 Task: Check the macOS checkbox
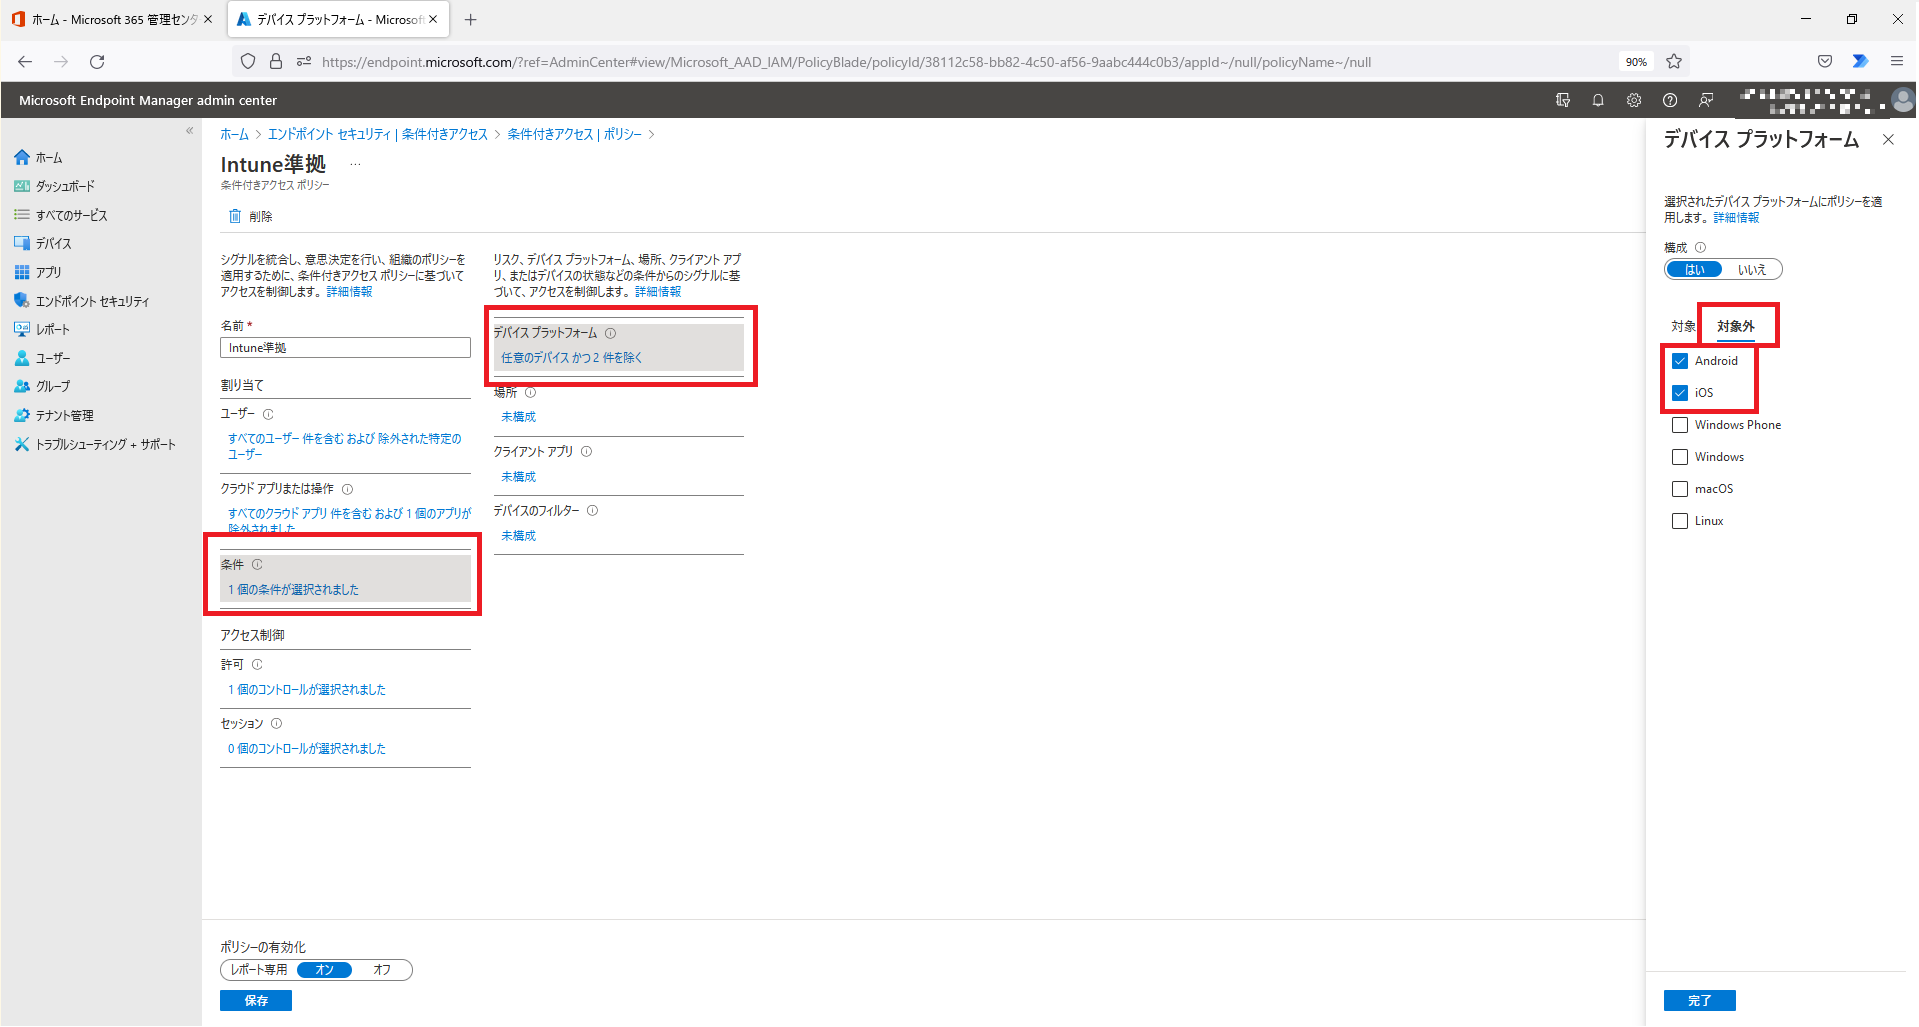tap(1680, 489)
